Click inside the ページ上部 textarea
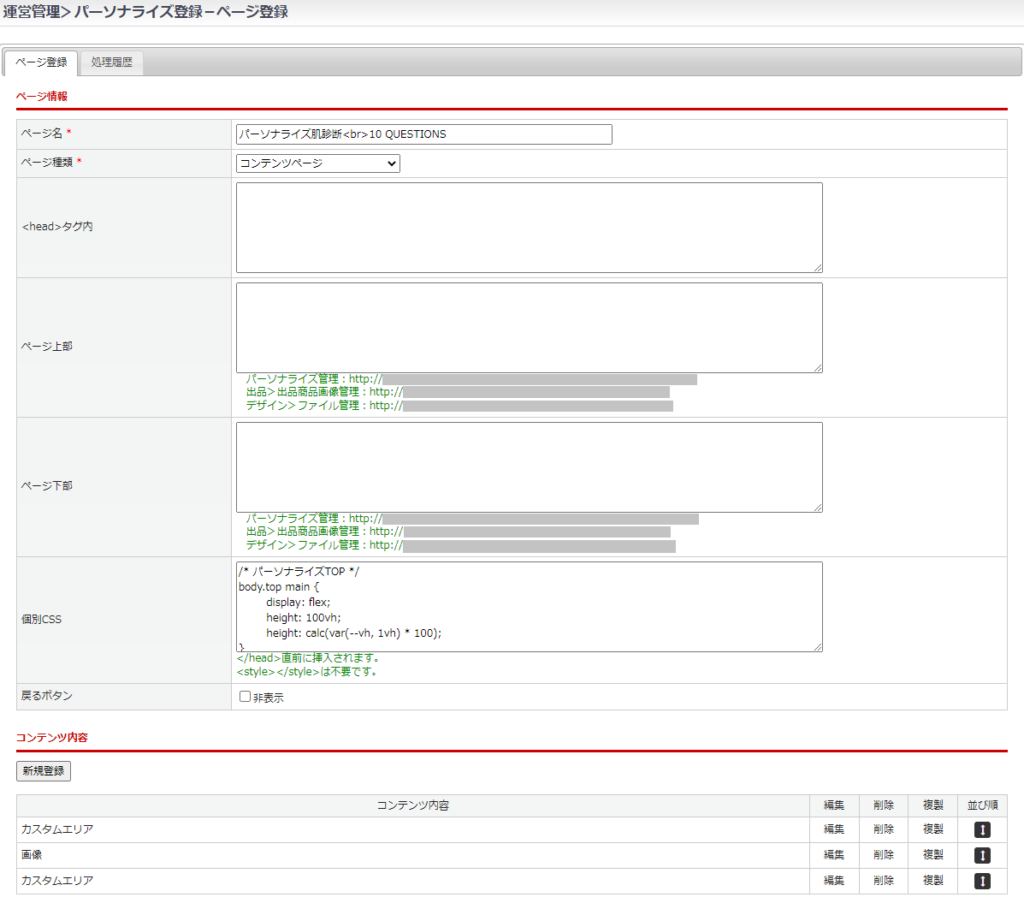This screenshot has width=1024, height=903. coord(529,327)
